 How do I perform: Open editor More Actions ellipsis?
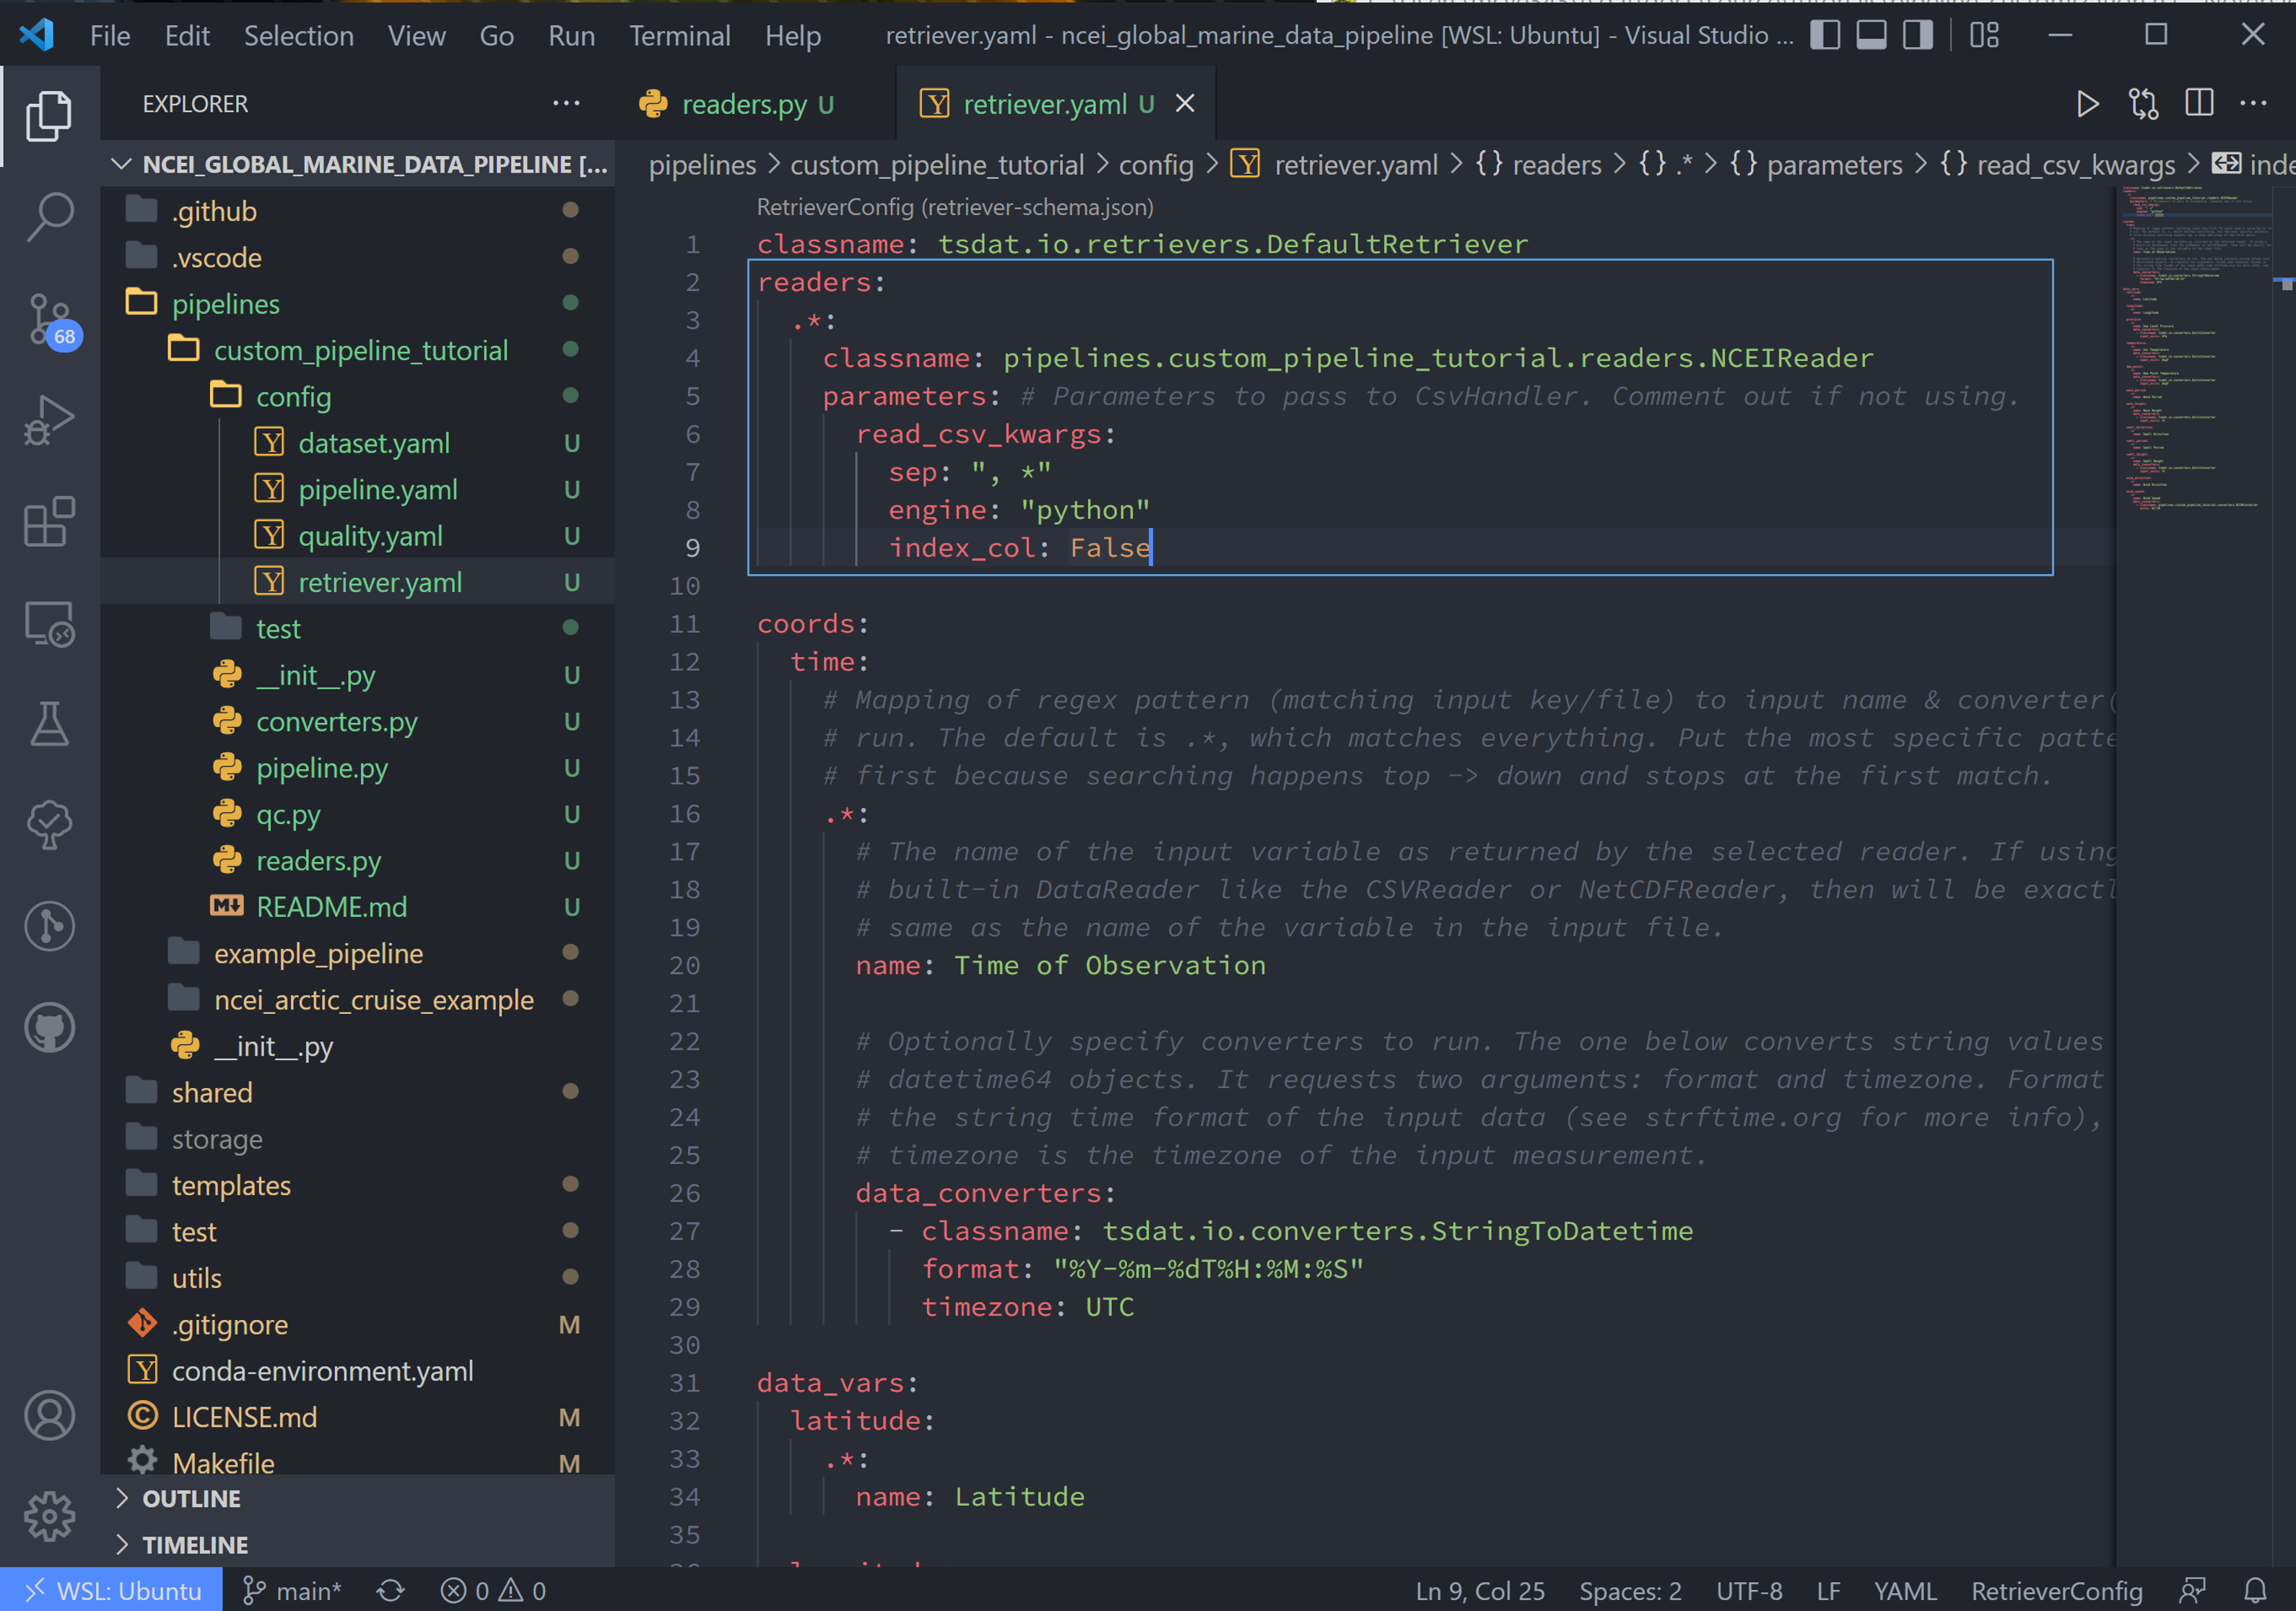2253,104
